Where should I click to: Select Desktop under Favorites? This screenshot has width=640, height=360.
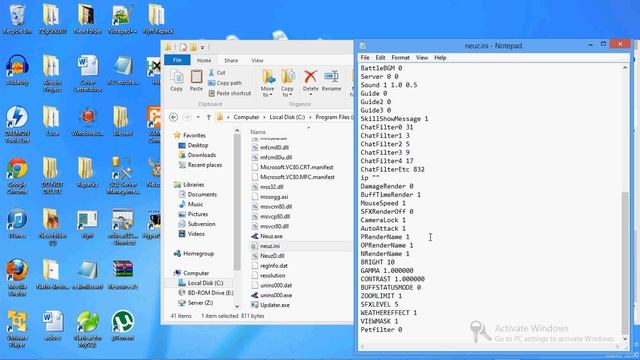pos(193,145)
